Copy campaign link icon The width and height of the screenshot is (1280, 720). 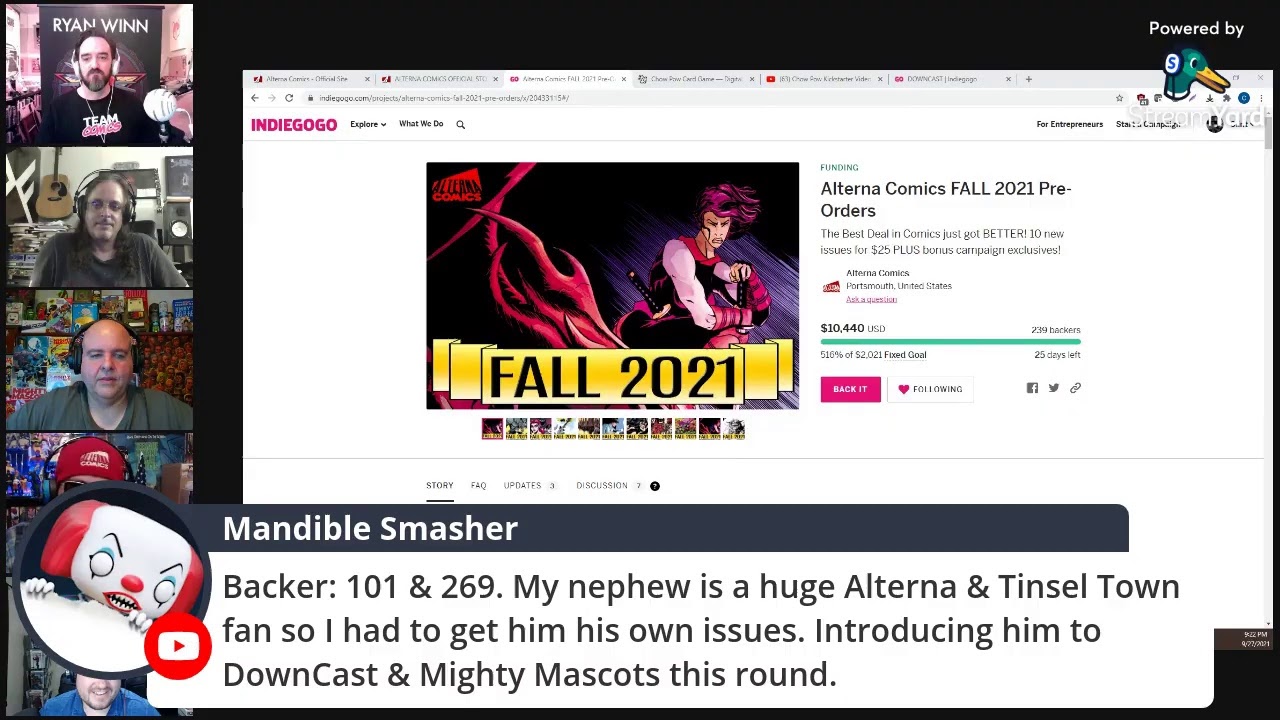pos(1075,388)
